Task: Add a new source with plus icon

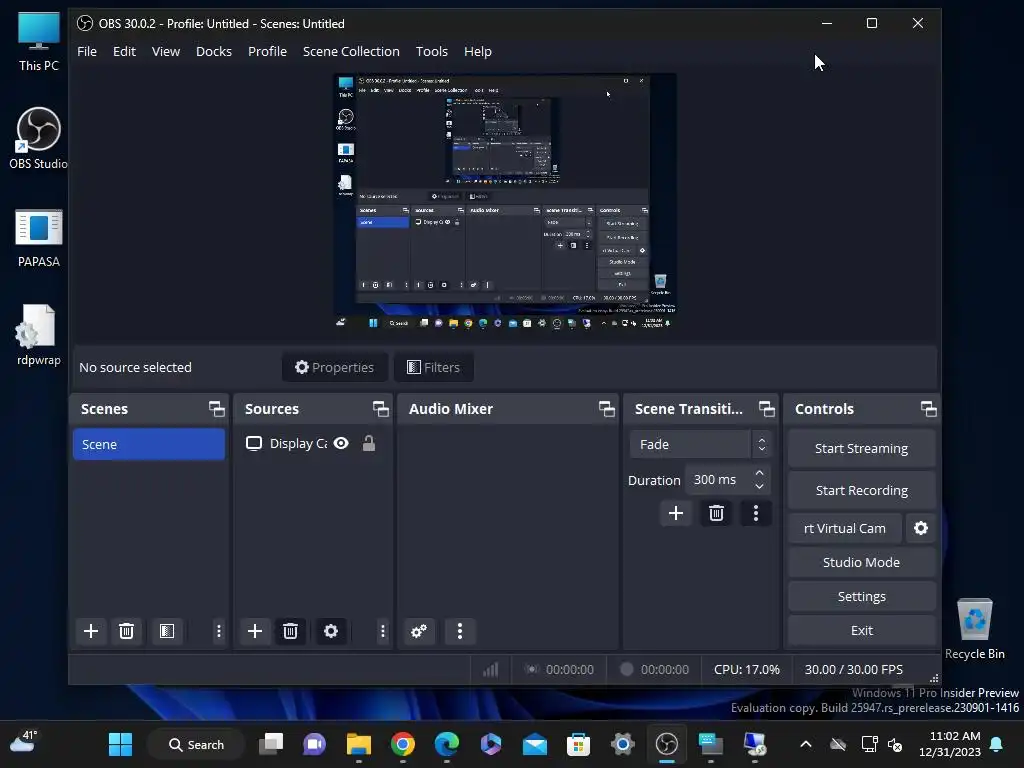Action: (x=255, y=631)
